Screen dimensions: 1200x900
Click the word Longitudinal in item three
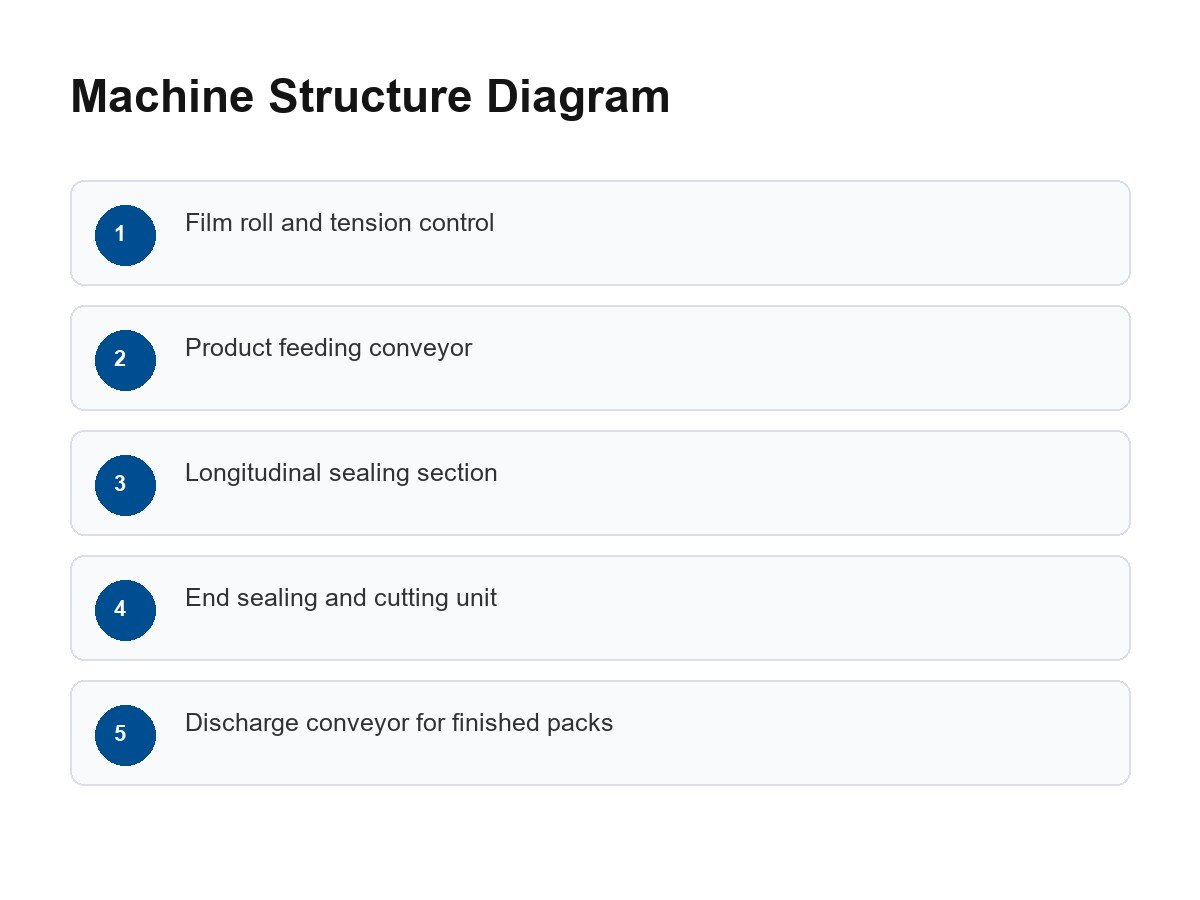tap(254, 473)
